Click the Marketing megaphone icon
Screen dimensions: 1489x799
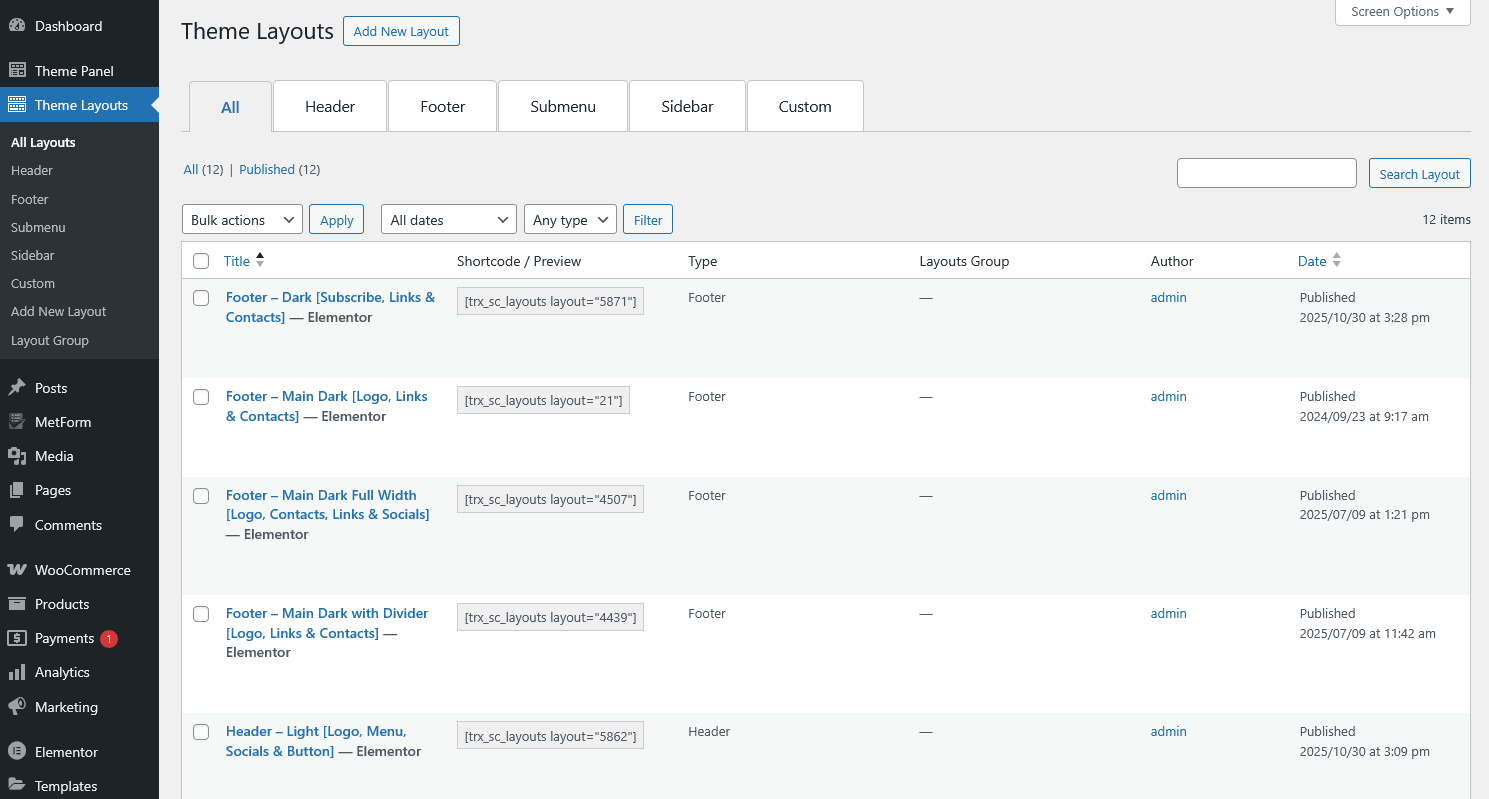coord(17,707)
